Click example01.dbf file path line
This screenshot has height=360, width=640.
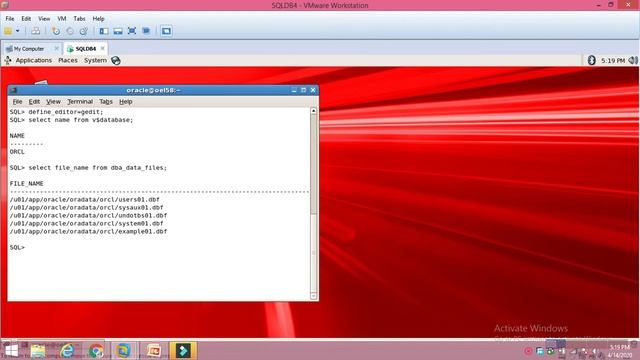88,231
